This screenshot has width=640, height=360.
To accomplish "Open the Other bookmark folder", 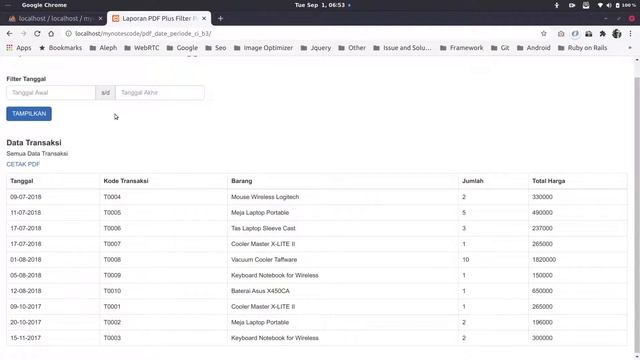I will coord(352,48).
